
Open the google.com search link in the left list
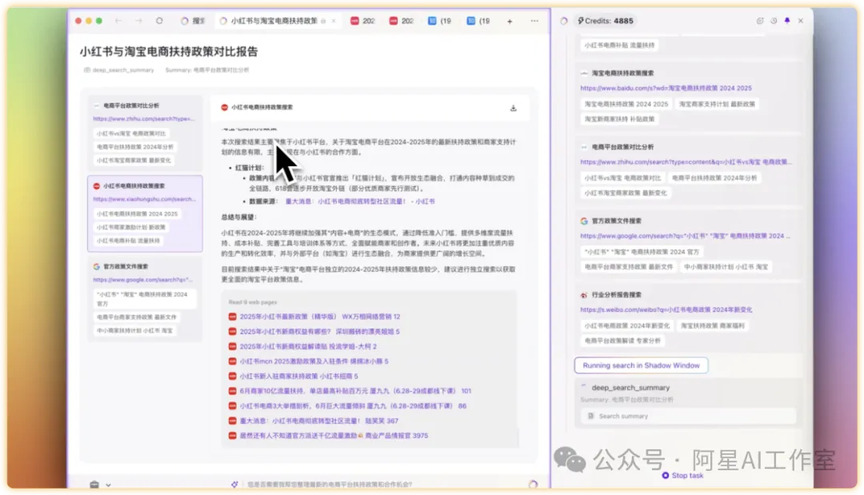click(x=142, y=279)
